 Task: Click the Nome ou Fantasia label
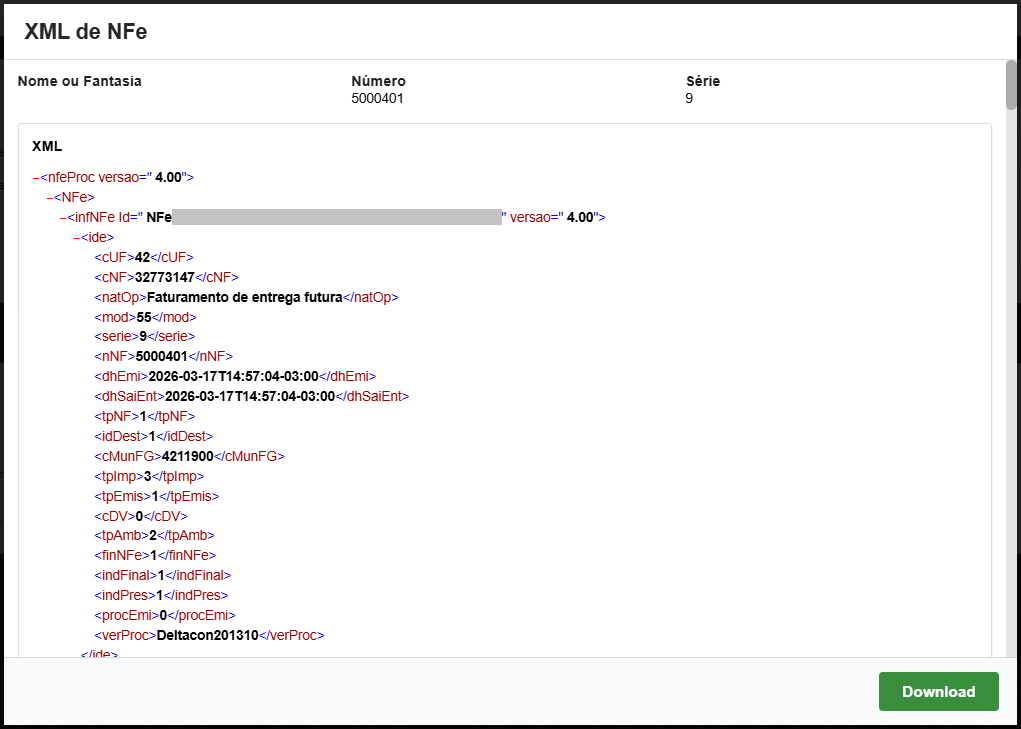tap(79, 81)
